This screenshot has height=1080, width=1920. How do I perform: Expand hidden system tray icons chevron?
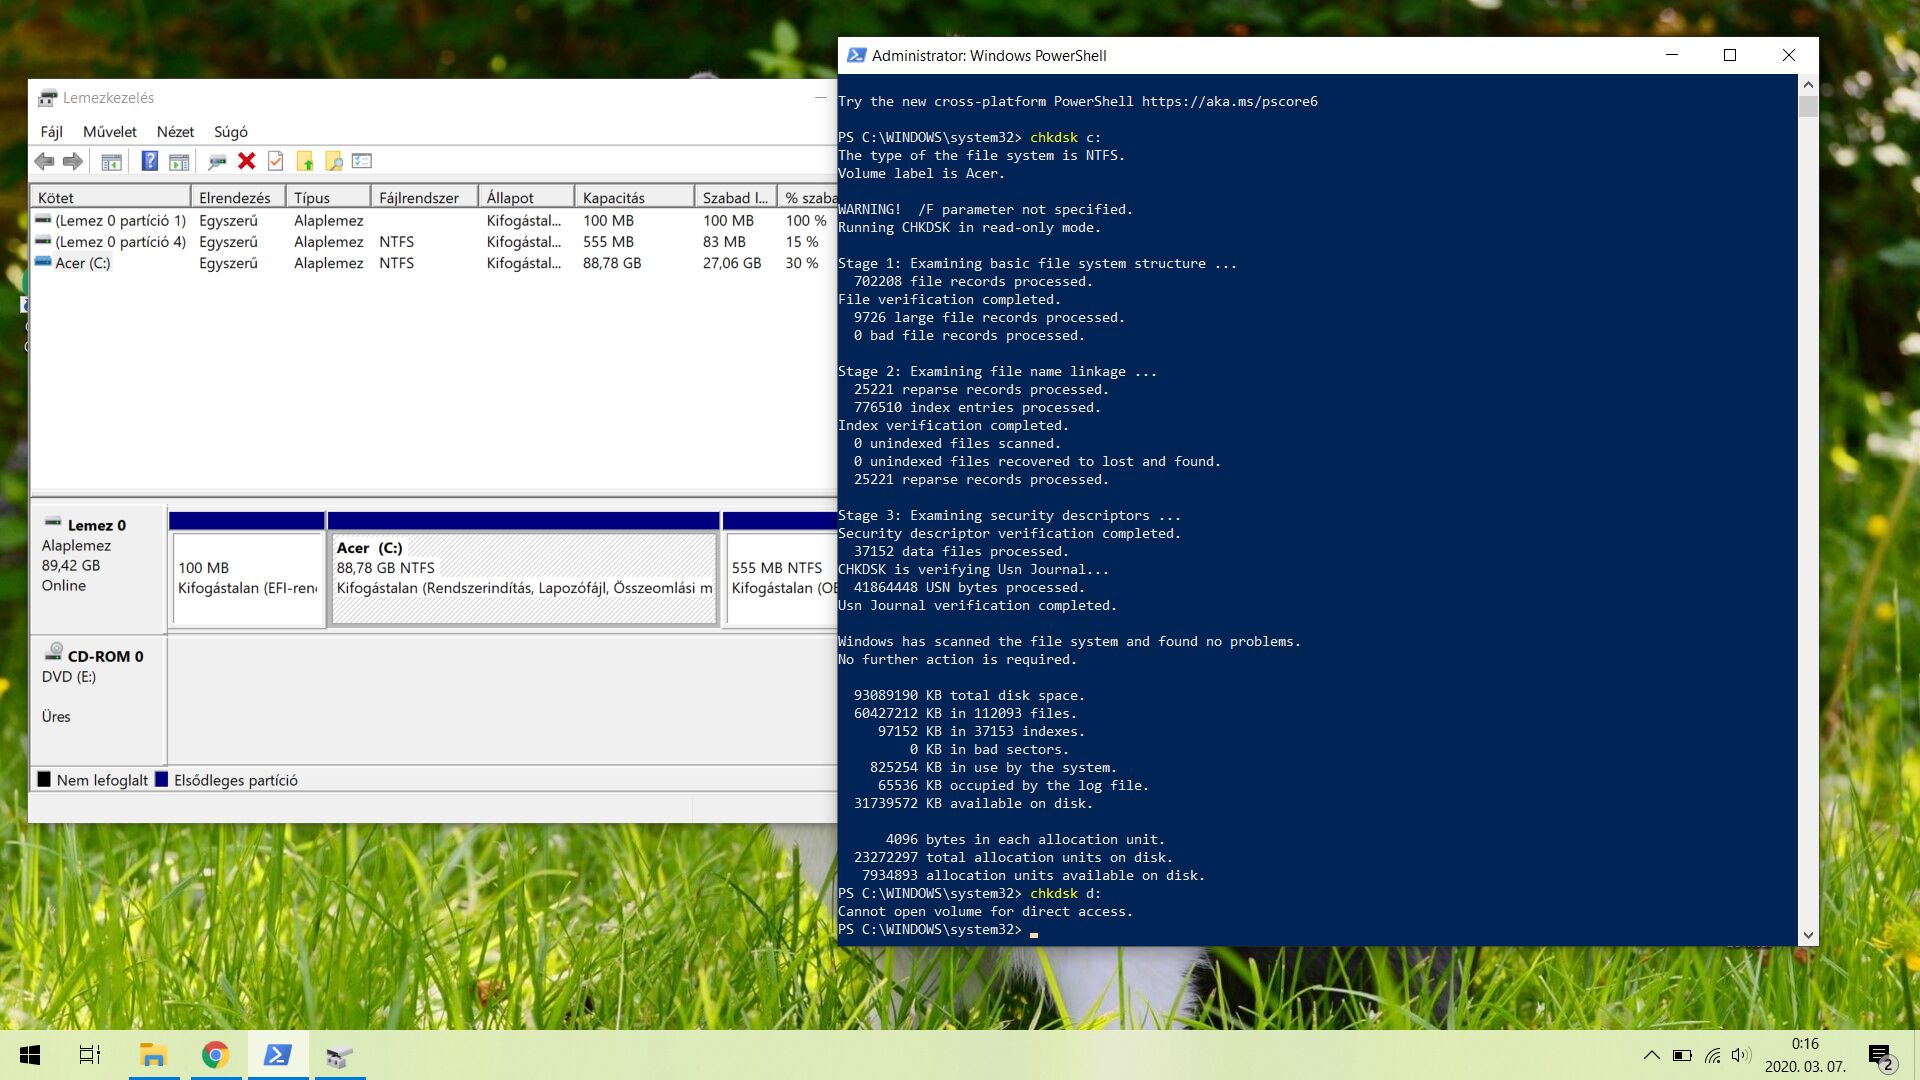[x=1652, y=1055]
